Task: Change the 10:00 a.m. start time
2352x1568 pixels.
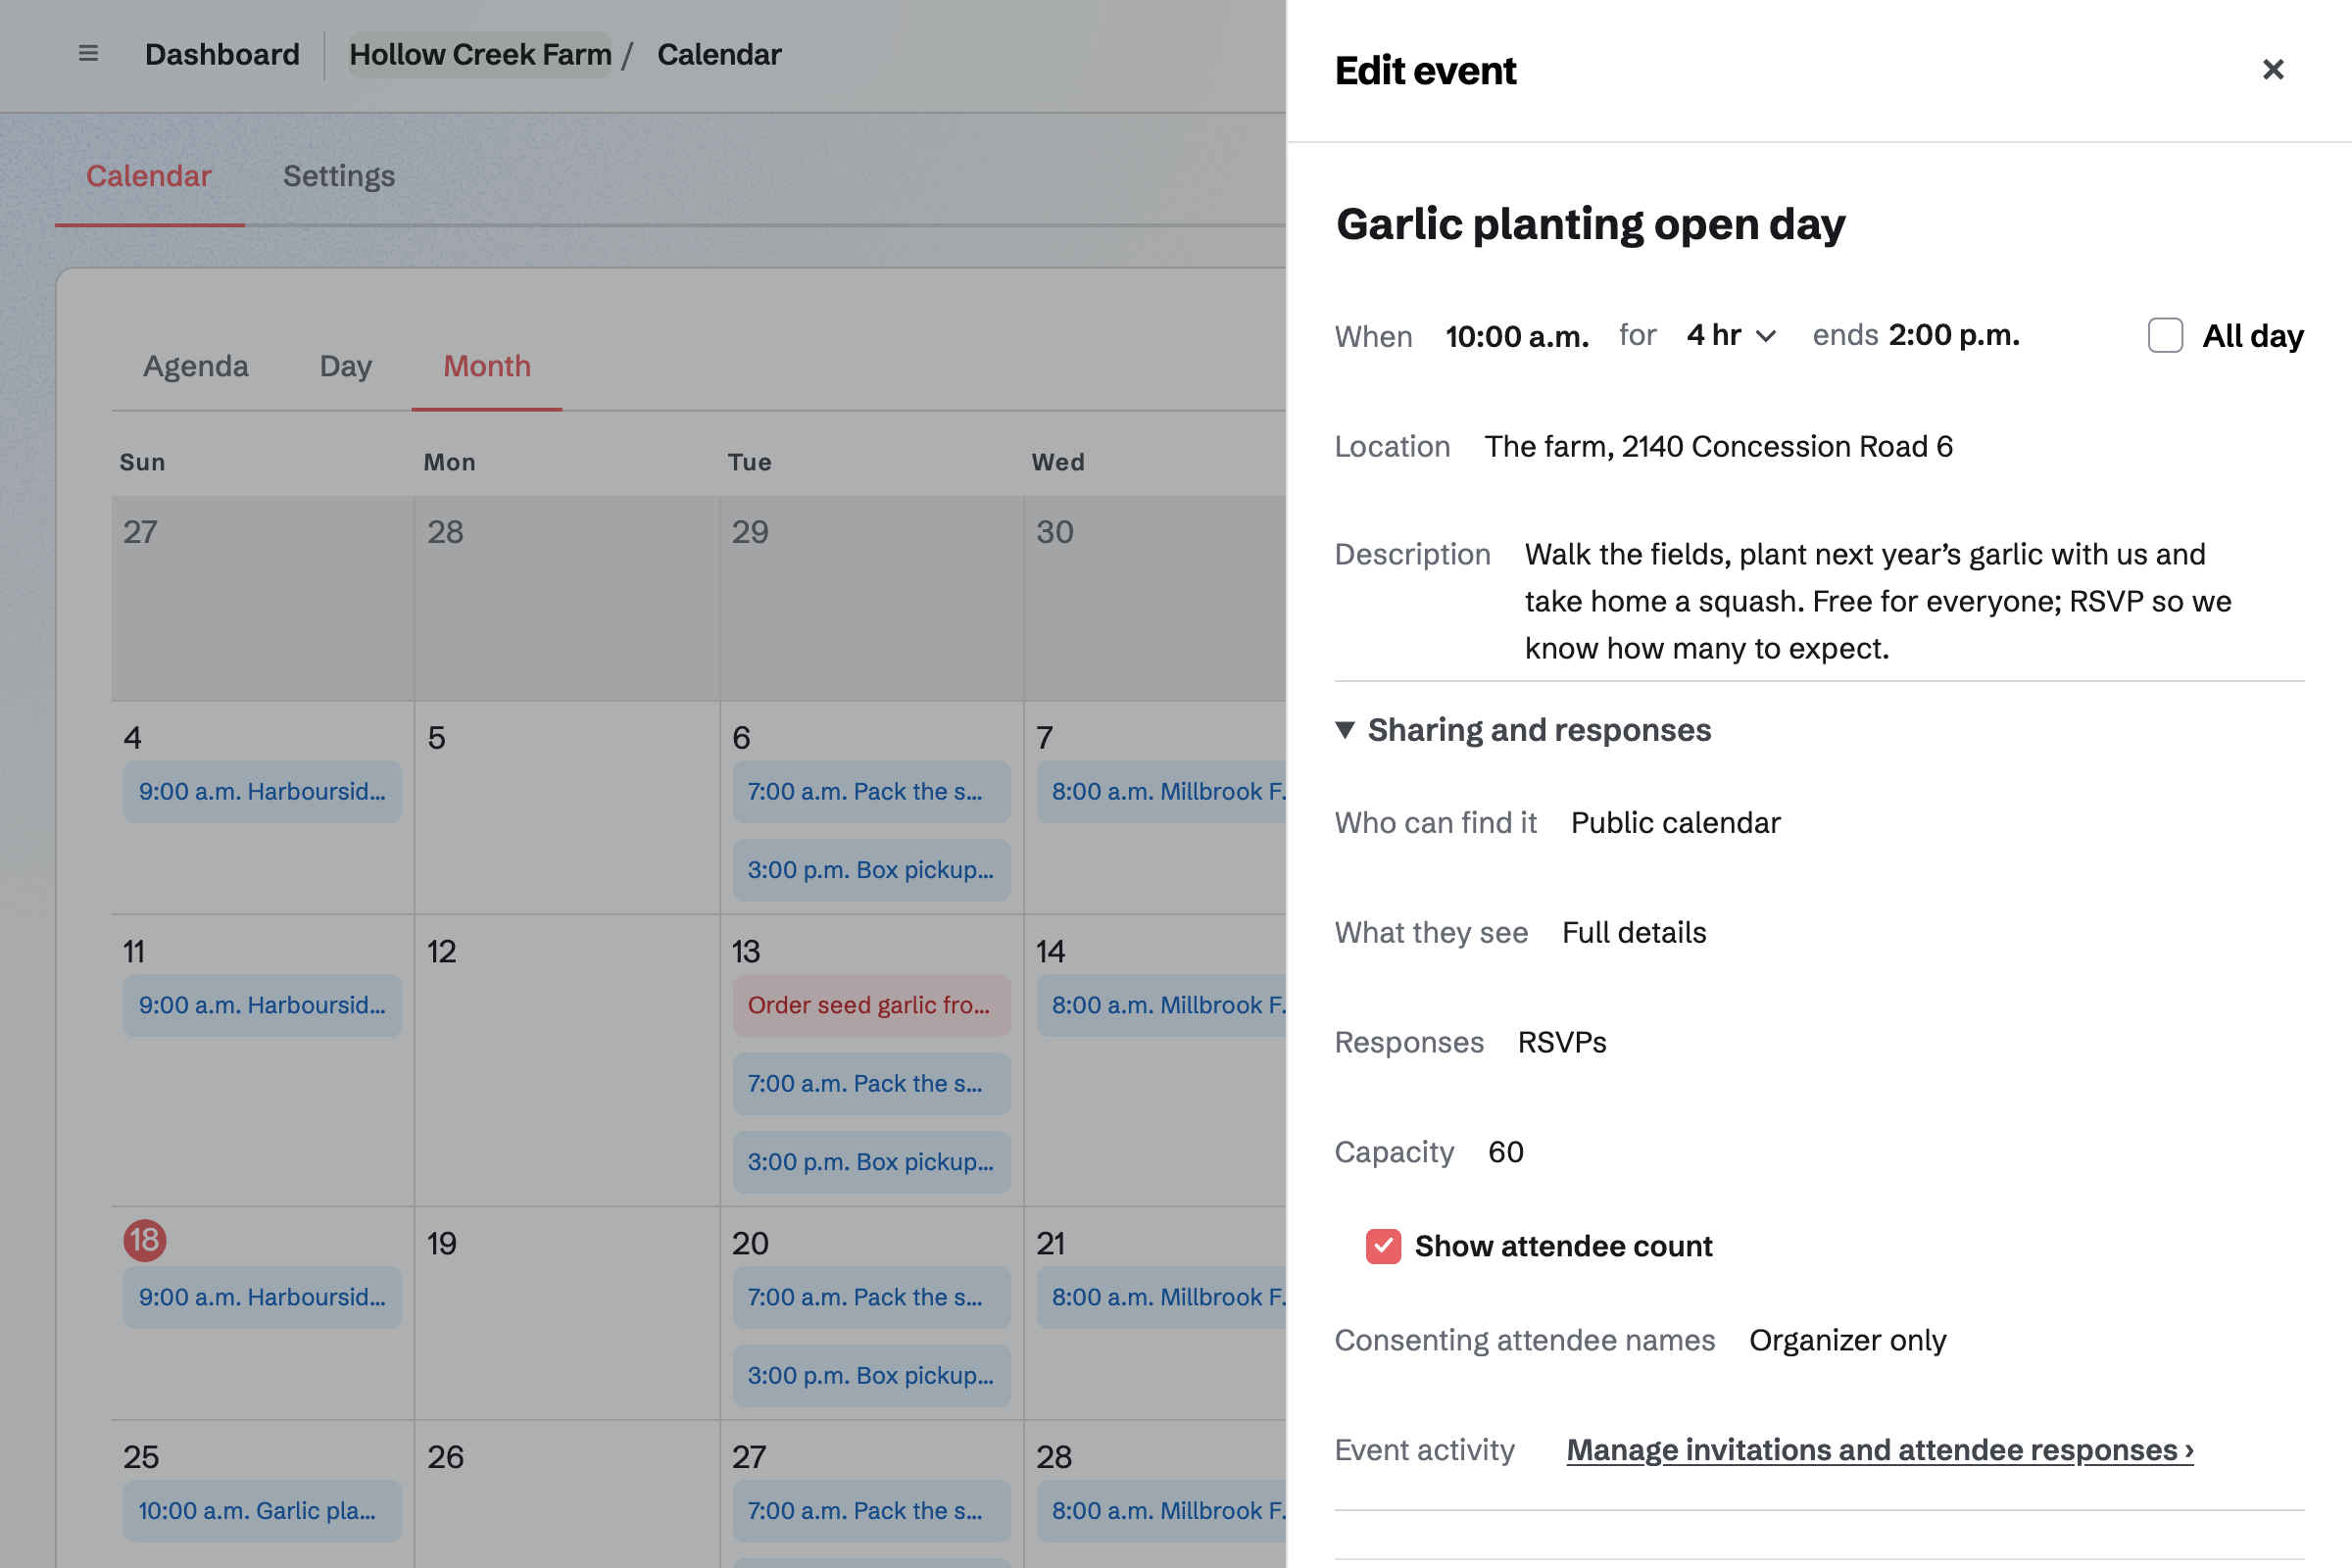Action: pos(1517,336)
